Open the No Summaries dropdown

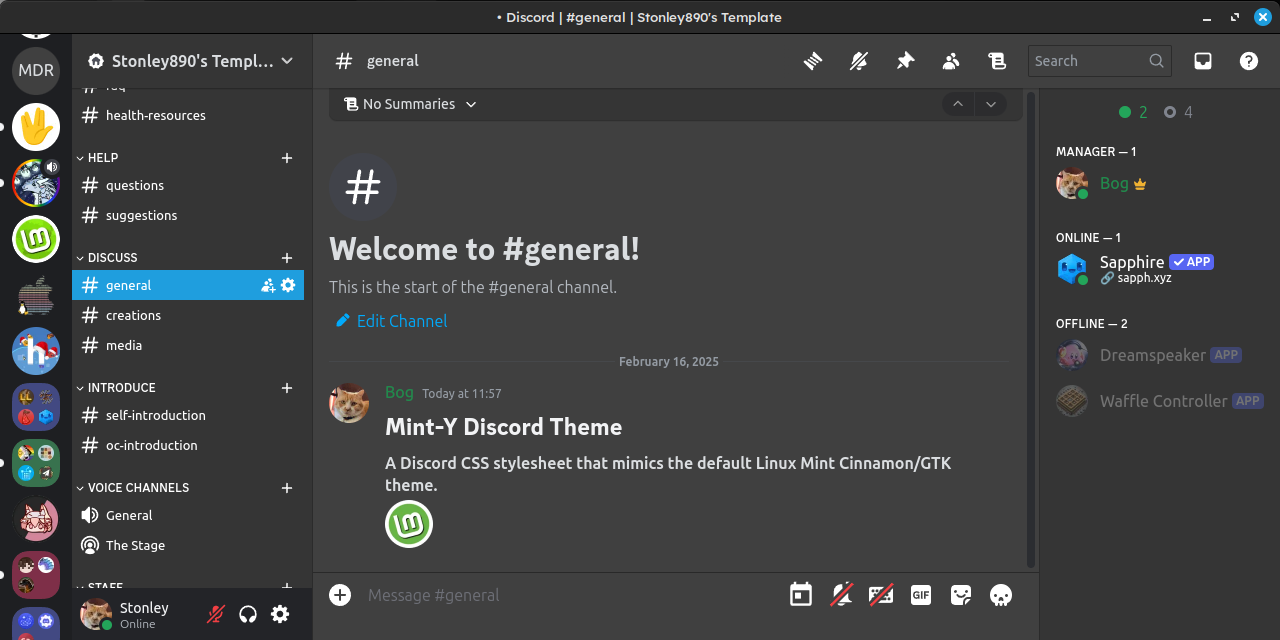click(408, 104)
